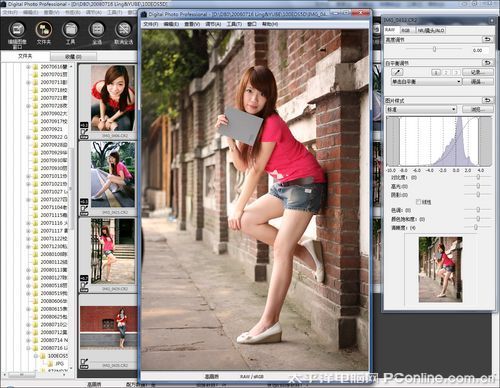Click the Highlight (高光) slider handle
This screenshot has width=500, height=388.
click(478, 186)
